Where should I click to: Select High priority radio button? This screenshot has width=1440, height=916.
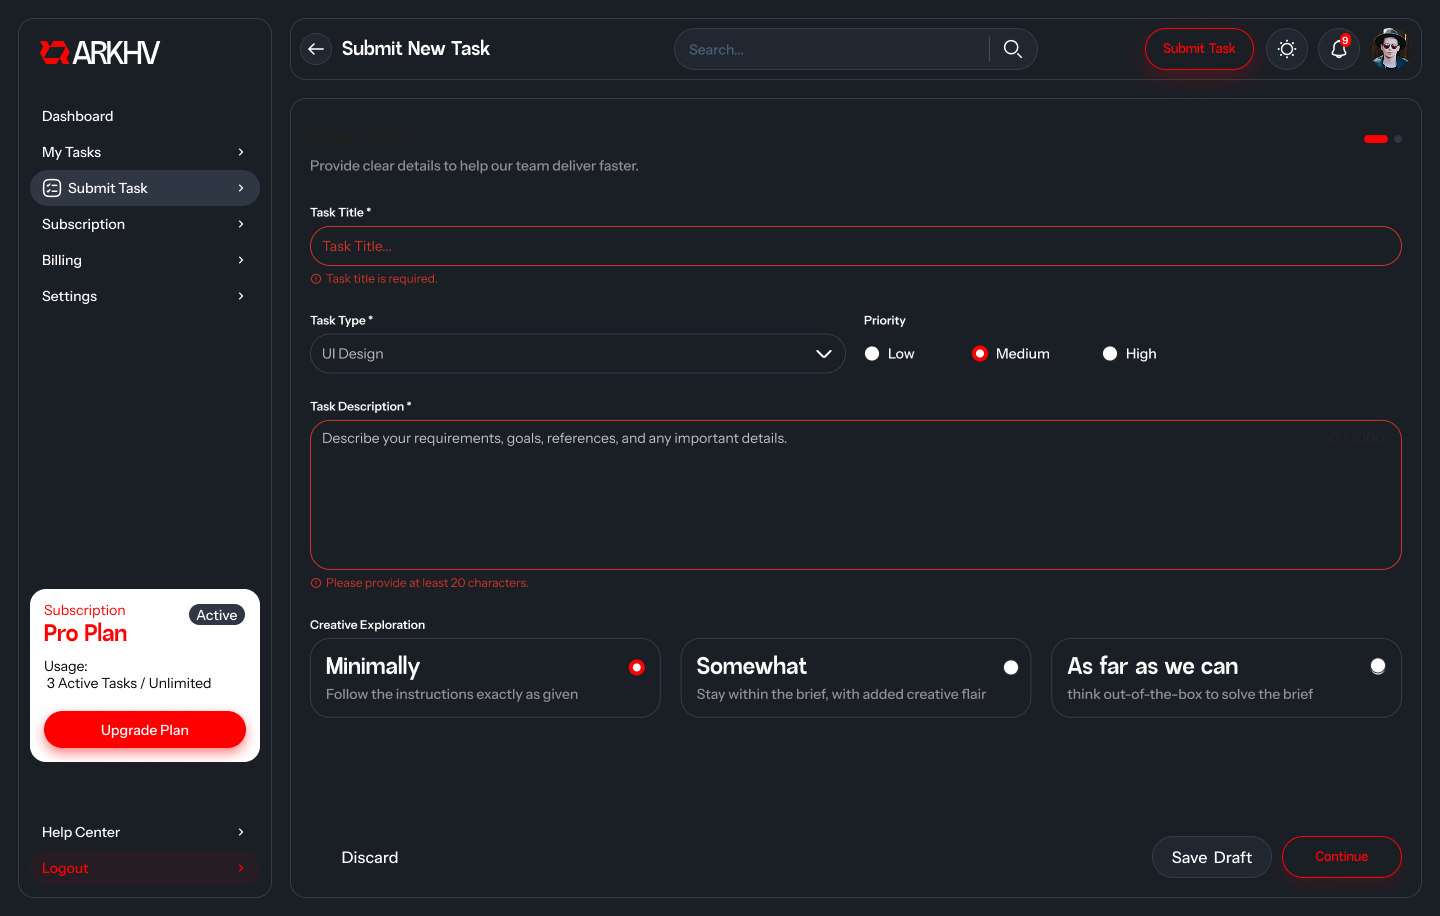pos(1110,354)
